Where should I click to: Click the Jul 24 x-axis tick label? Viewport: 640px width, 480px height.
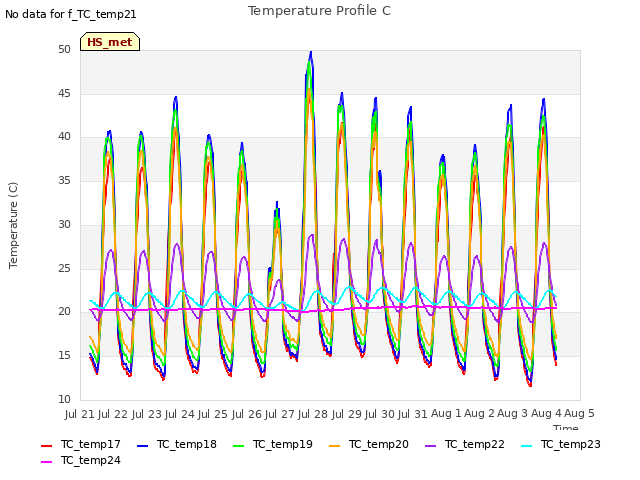click(180, 414)
